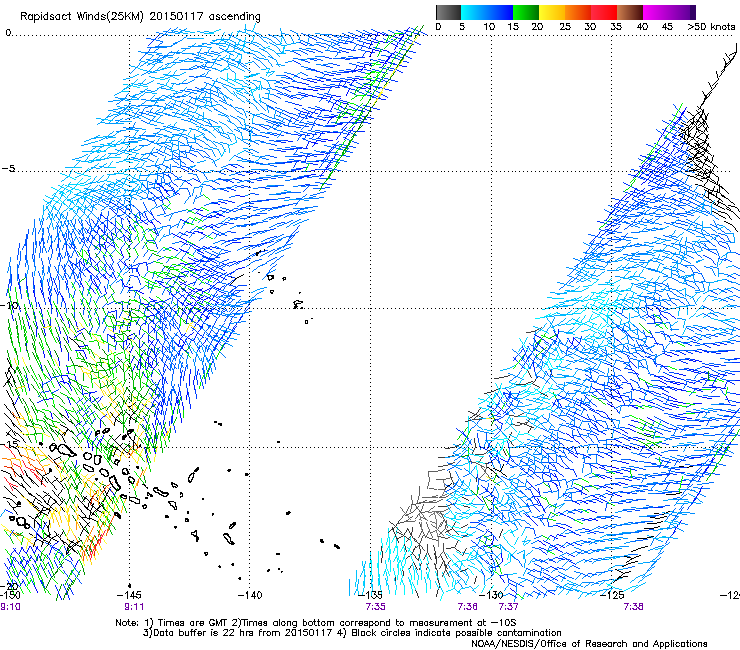The height and width of the screenshot is (650, 740).
Task: Click the red 30-35 knots legend swatch
Action: pos(604,13)
